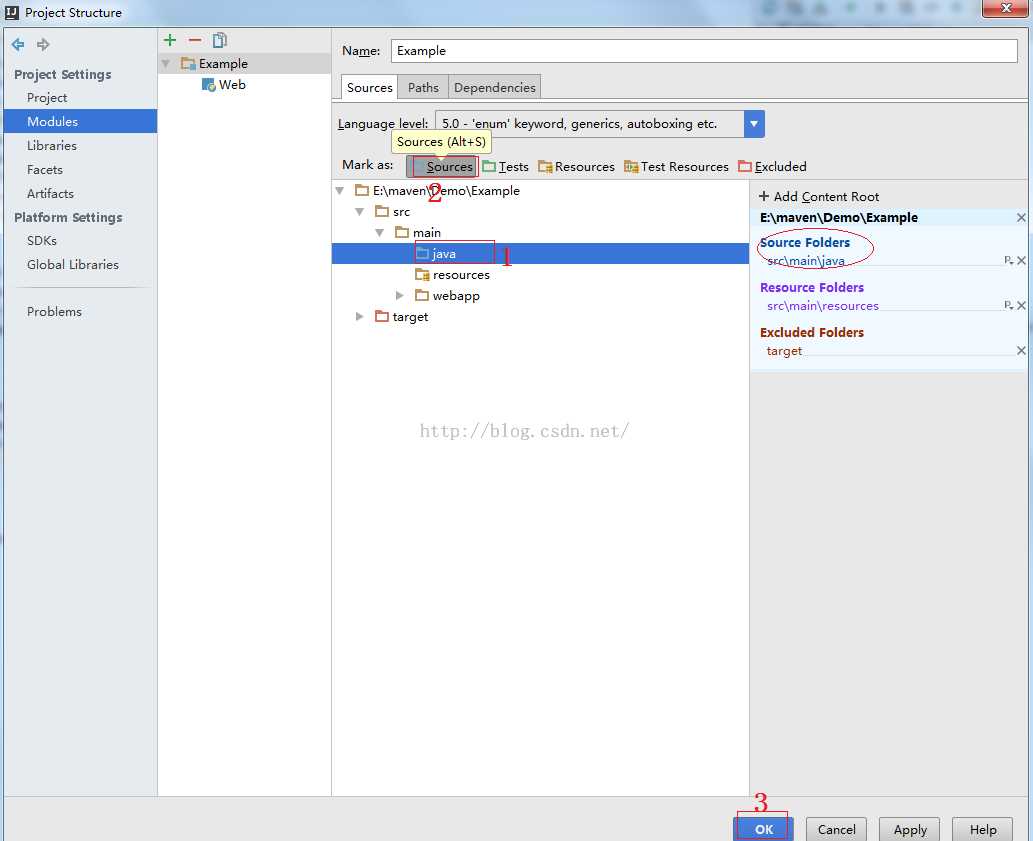Screen dimensions: 1033x841
Task: Edit properties of src\main\resources folder
Action: click(x=1008, y=306)
